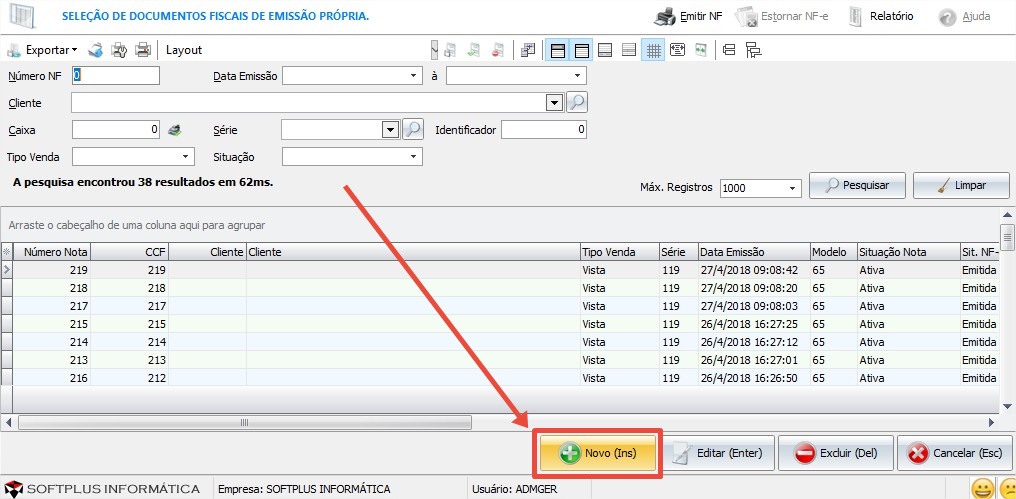1016x499 pixels.
Task: Open the printer setup icon with wrench
Action: click(119, 50)
